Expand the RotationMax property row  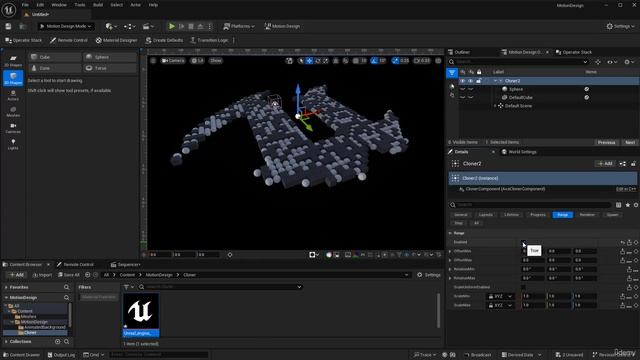click(450, 278)
